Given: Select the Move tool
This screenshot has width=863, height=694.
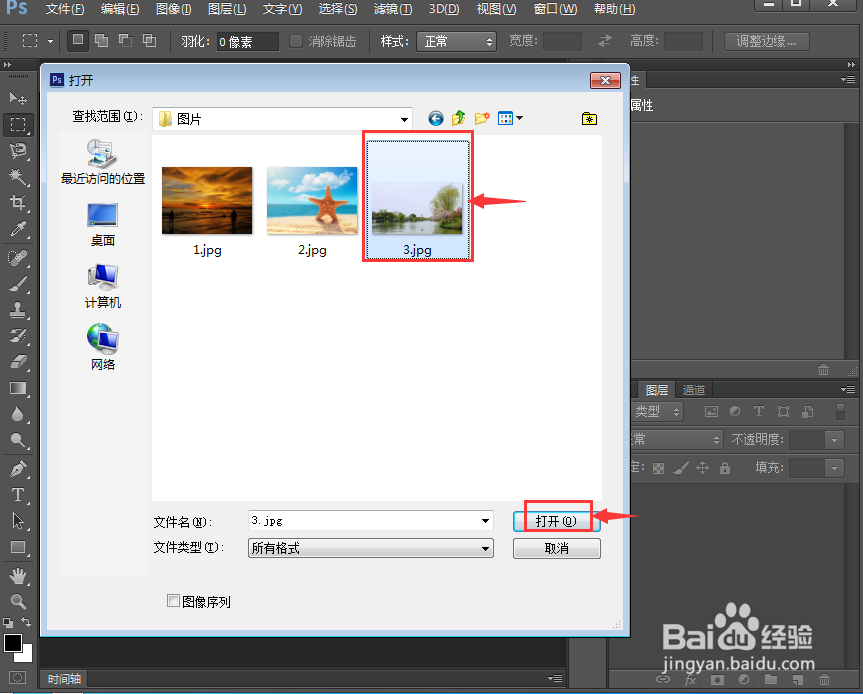Looking at the screenshot, I should click(x=18, y=98).
